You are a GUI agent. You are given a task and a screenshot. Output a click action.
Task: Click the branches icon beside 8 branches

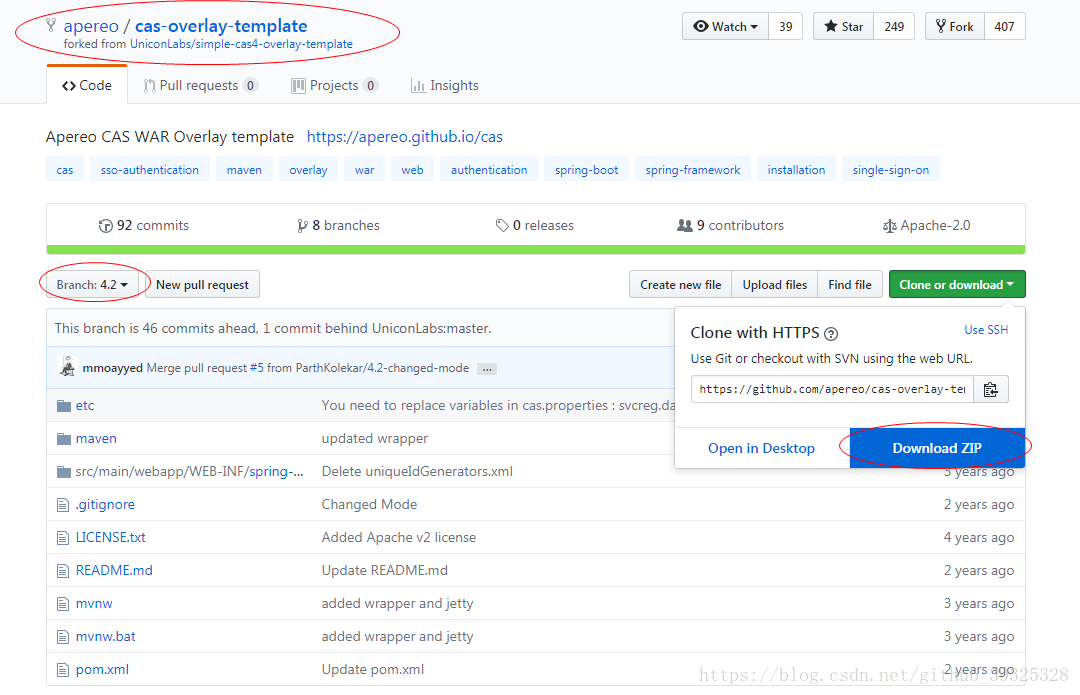302,226
